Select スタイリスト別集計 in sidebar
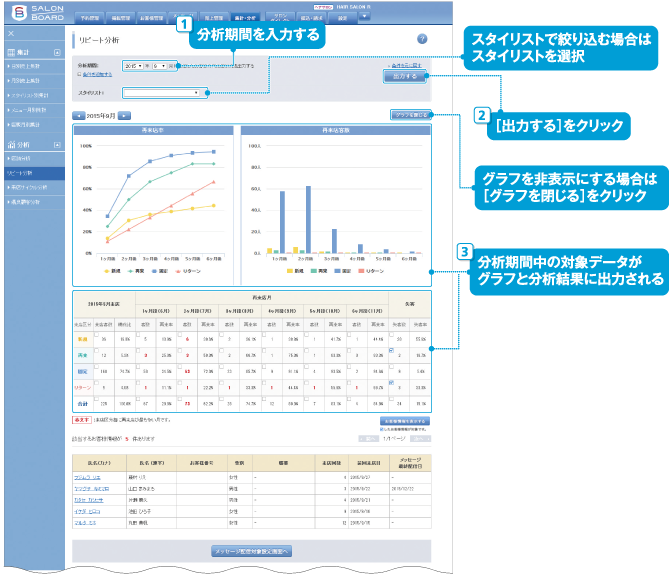Screen dimensions: 670x578 coord(34,95)
